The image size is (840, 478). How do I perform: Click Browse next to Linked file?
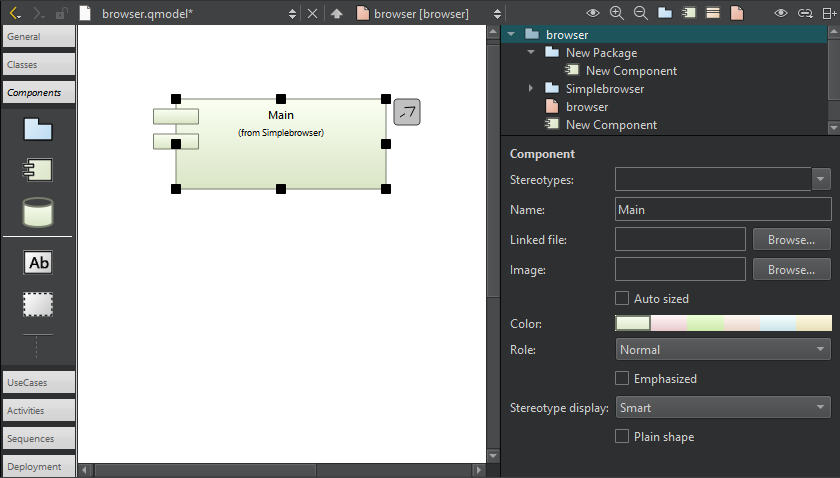(791, 240)
